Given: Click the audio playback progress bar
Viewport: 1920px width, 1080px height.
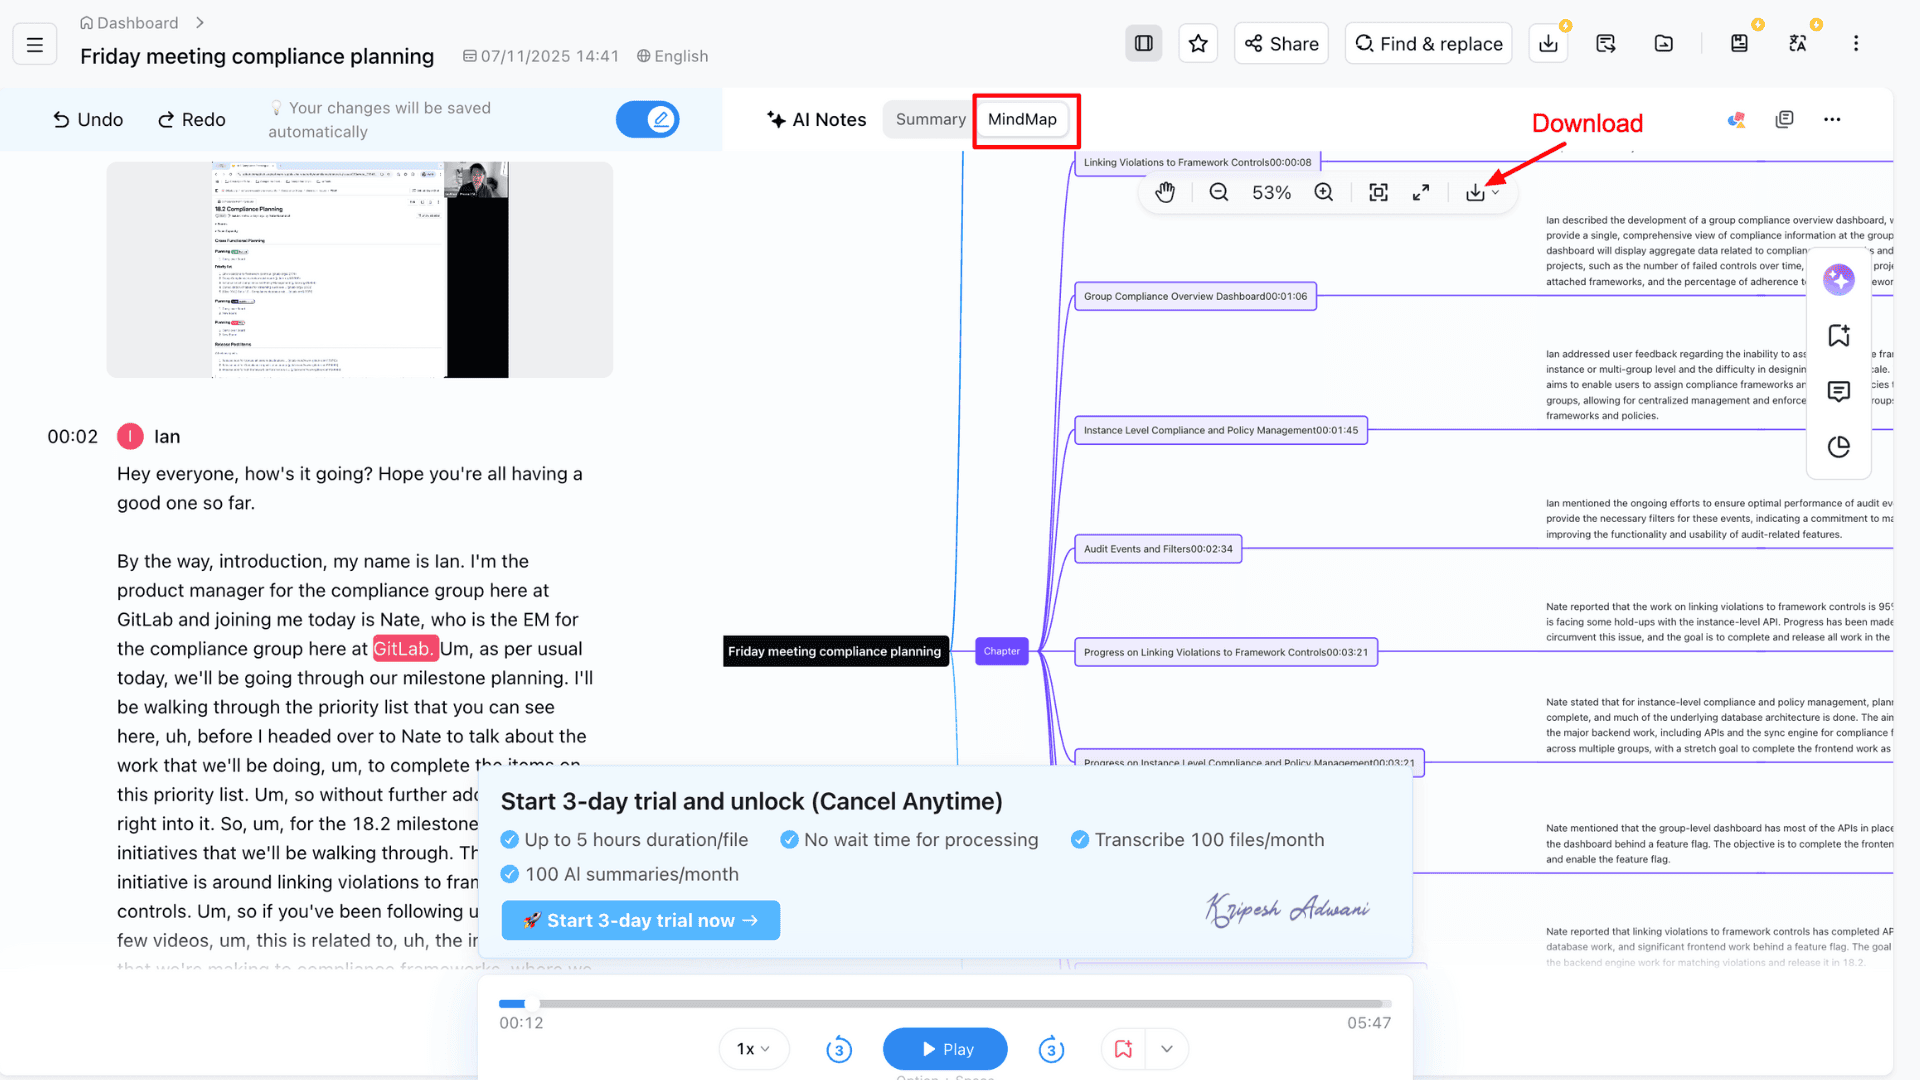Looking at the screenshot, I should coord(945,1004).
